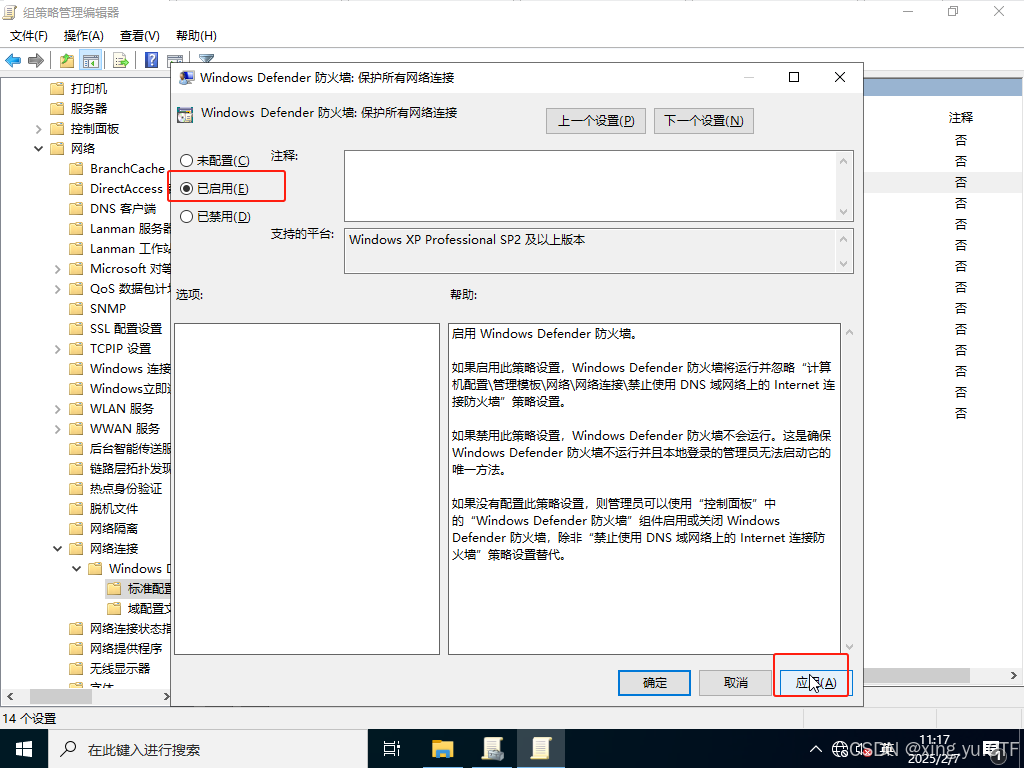Select the 已启用 radio button
This screenshot has width=1024, height=768.
click(186, 189)
